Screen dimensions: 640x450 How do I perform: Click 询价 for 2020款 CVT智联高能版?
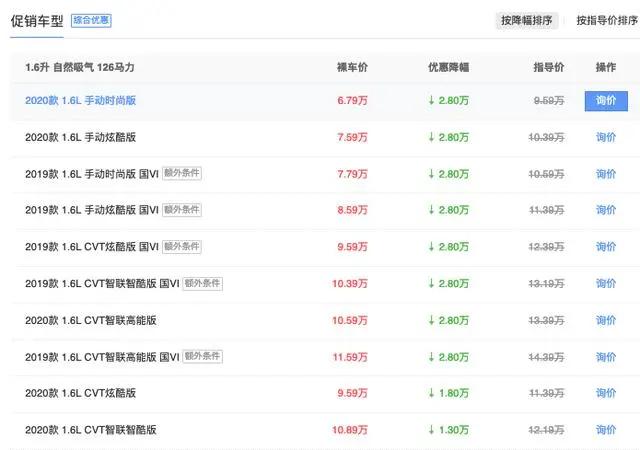point(606,320)
